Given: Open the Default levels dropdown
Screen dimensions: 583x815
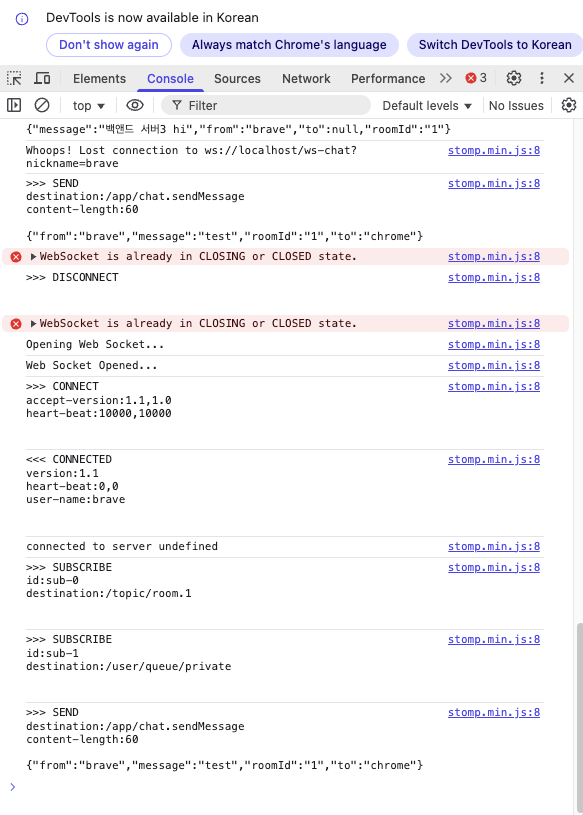Looking at the screenshot, I should [427, 106].
